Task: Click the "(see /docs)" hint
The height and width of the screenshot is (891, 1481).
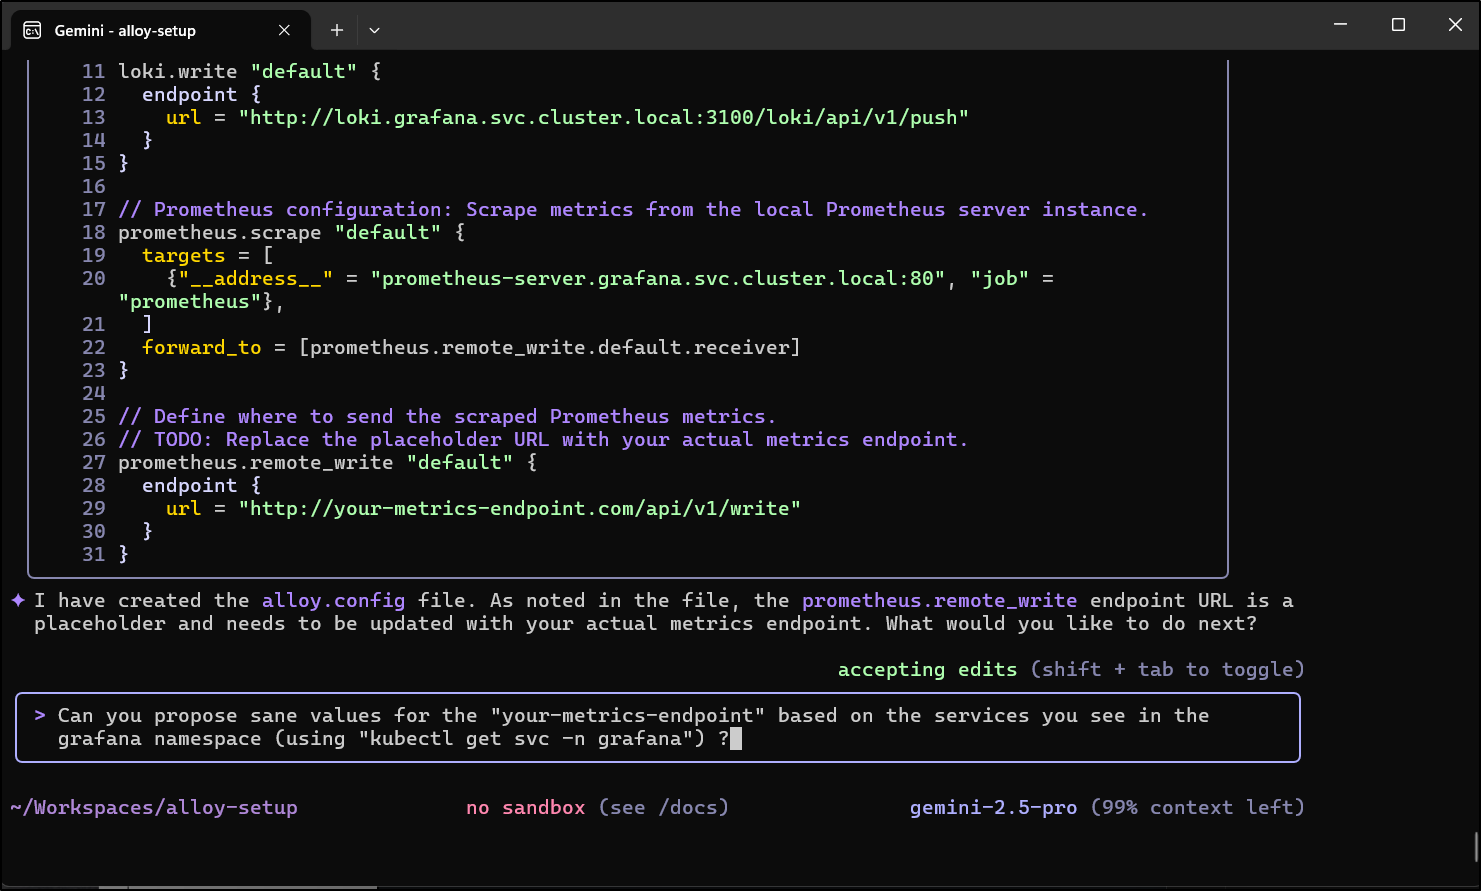Action: 663,807
